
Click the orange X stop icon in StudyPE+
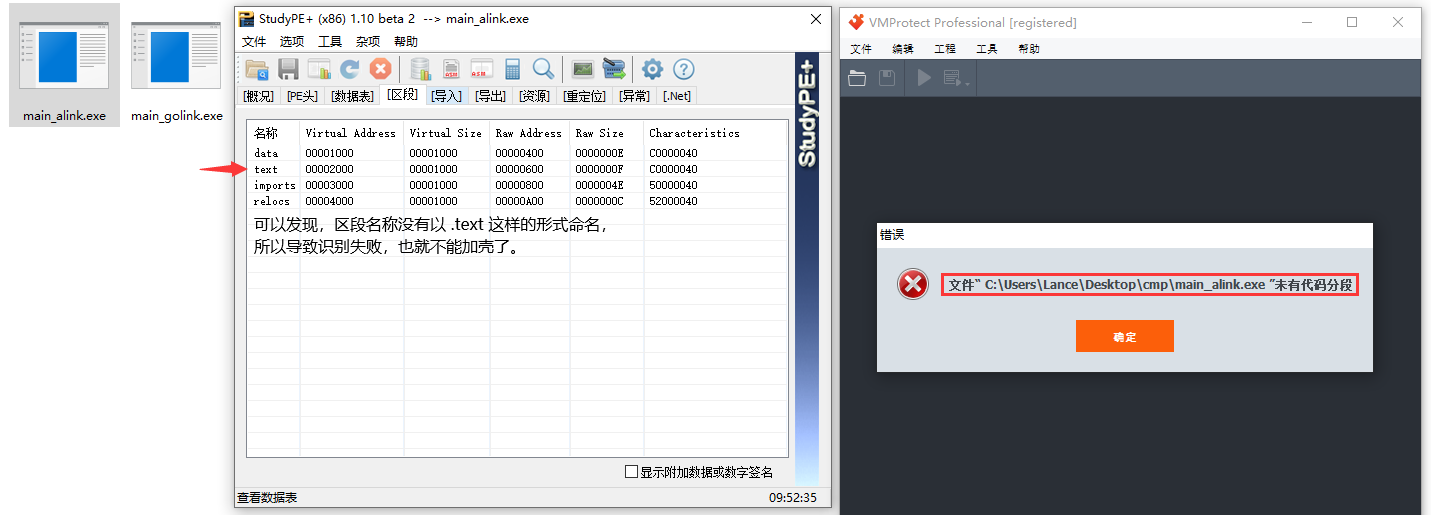click(380, 69)
